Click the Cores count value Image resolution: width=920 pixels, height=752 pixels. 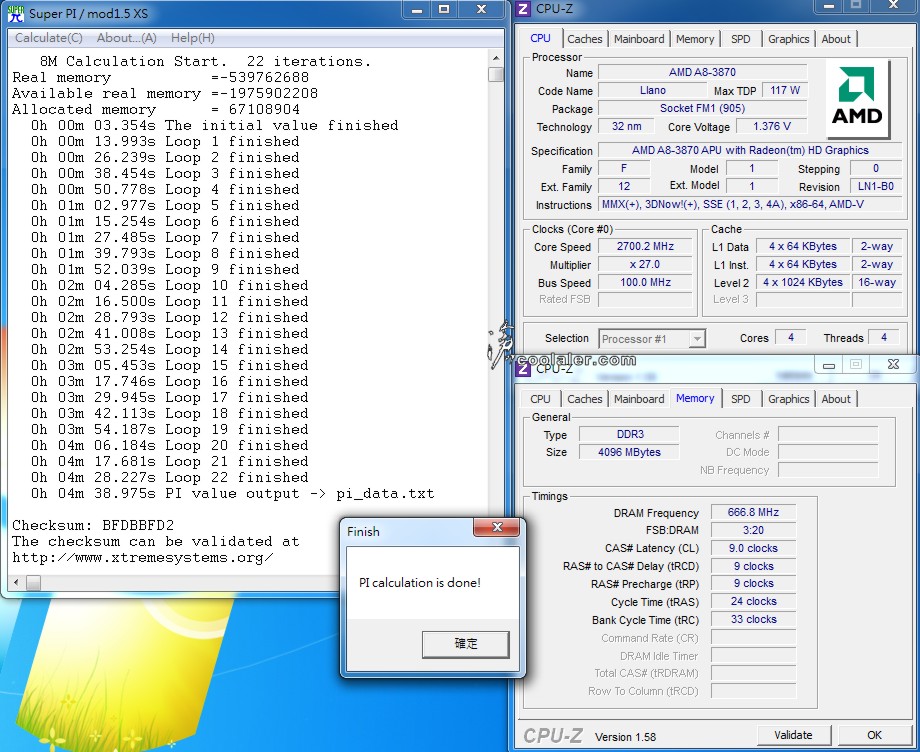[790, 337]
